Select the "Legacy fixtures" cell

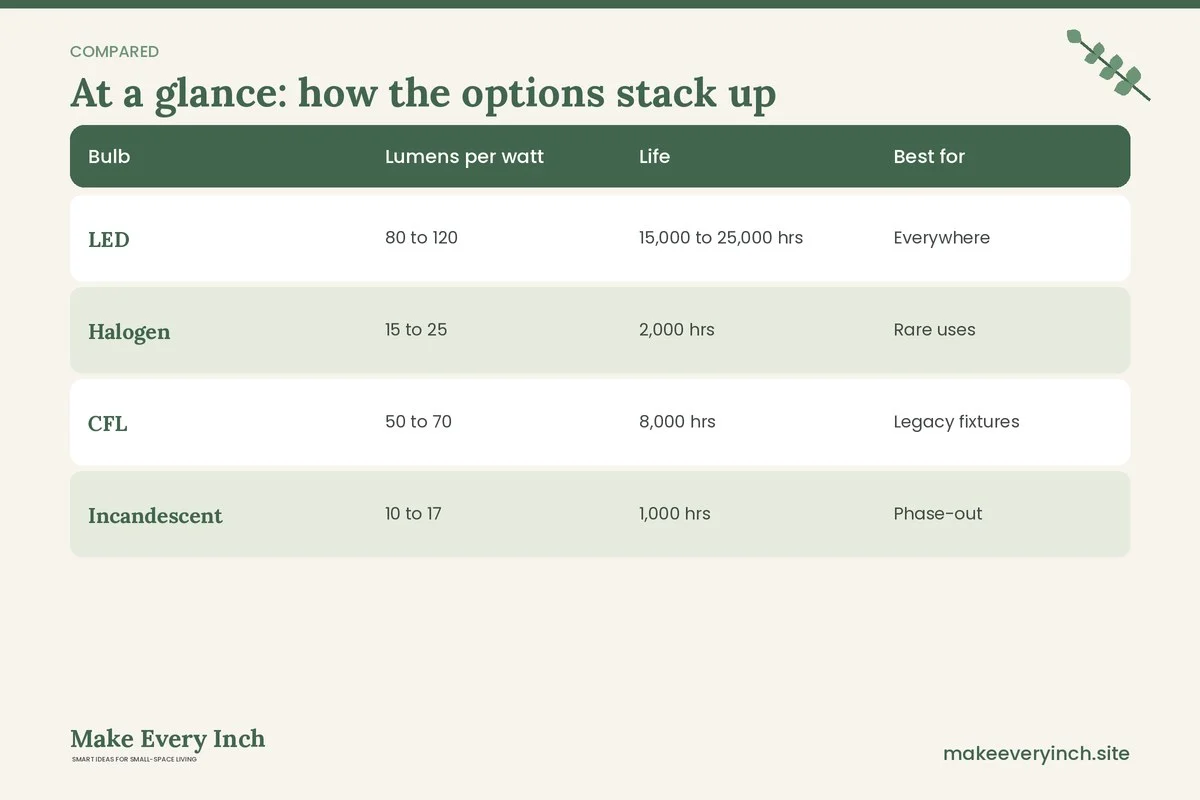tap(956, 422)
